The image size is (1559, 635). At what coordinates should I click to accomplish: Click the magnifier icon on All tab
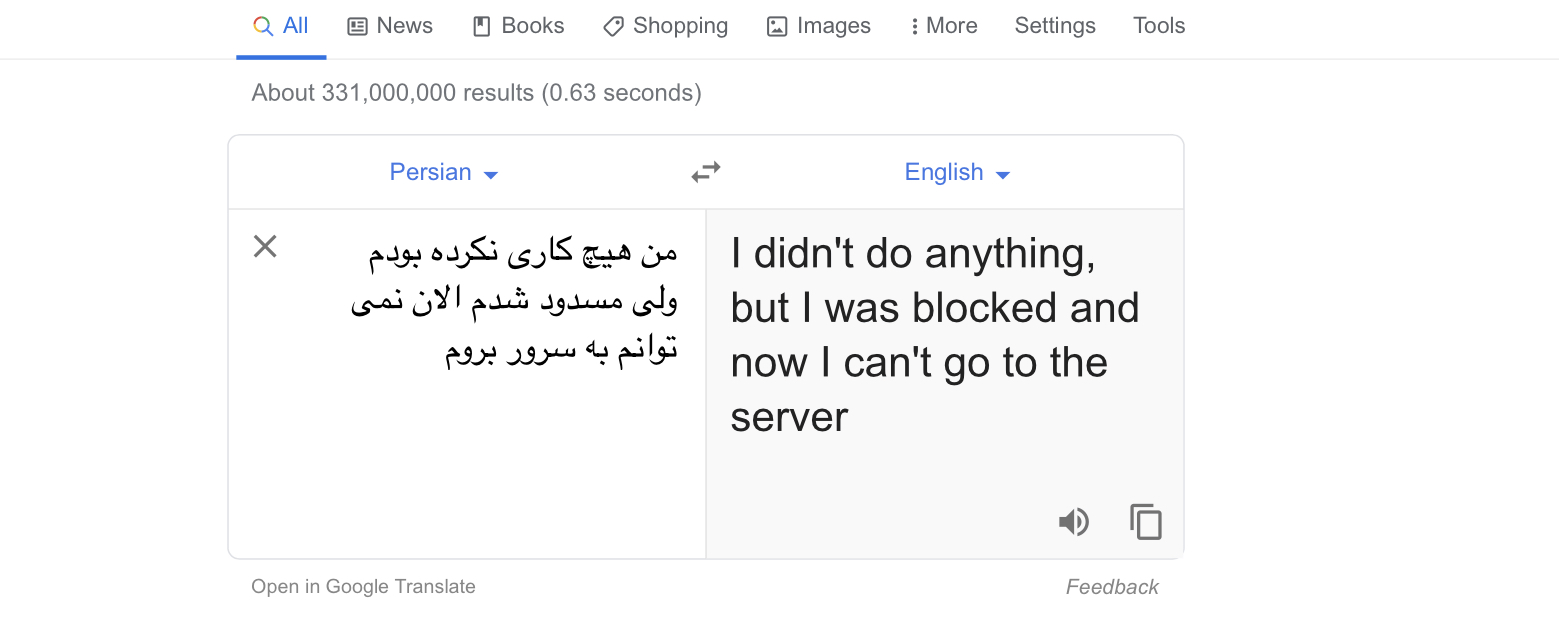263,26
